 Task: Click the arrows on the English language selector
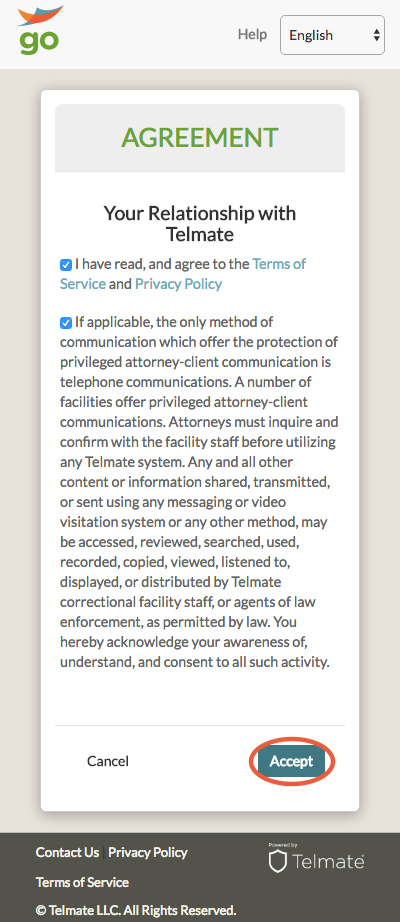click(x=376, y=35)
